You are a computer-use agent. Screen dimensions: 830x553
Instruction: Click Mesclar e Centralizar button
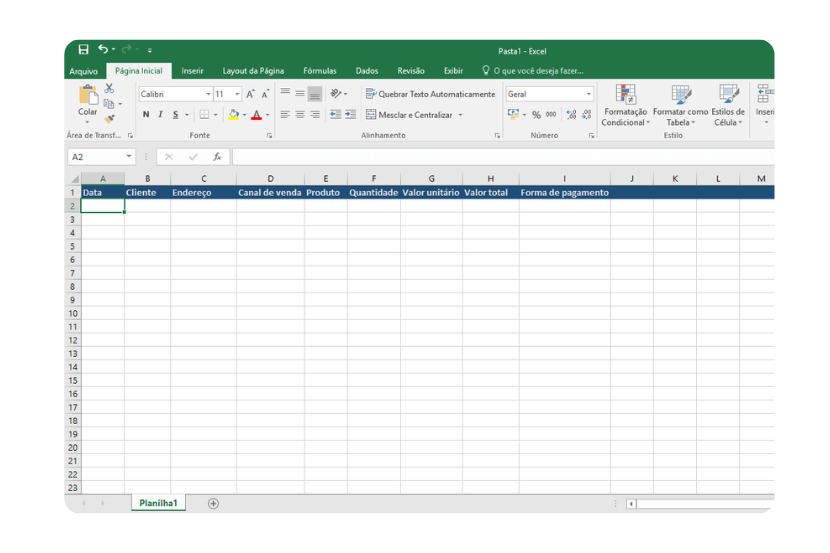click(x=409, y=115)
